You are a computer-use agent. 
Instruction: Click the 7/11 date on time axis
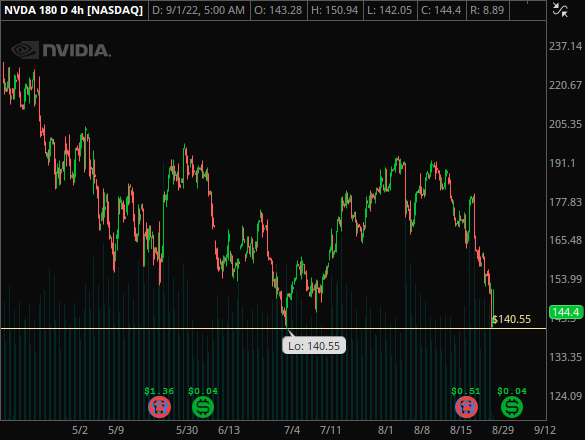[x=331, y=430]
